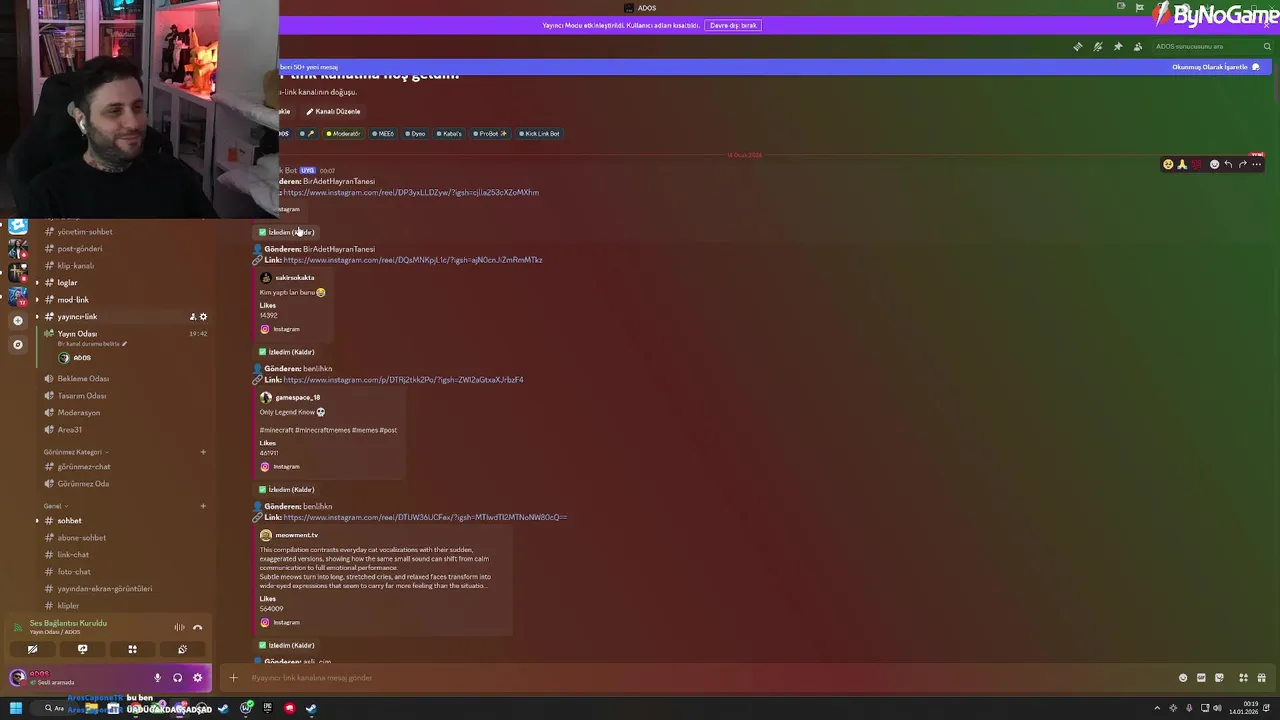Expand the yayıncı-link channel arrow
1280x720 pixels.
tap(38, 317)
